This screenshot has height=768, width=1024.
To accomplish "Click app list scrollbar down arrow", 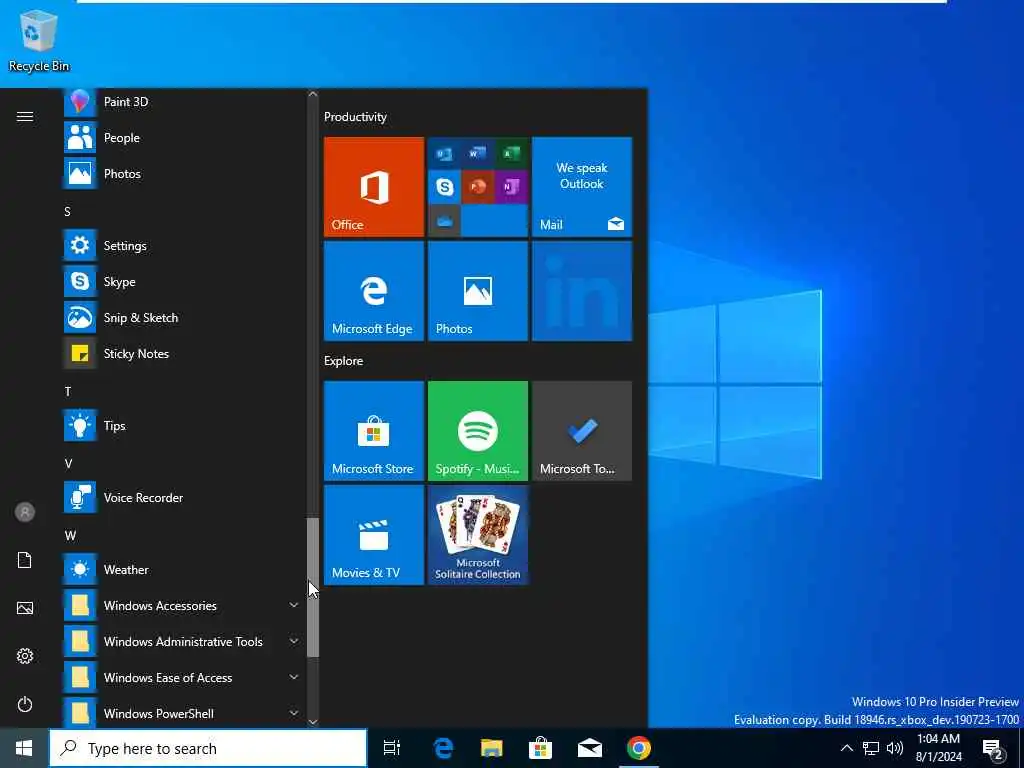I will 313,722.
